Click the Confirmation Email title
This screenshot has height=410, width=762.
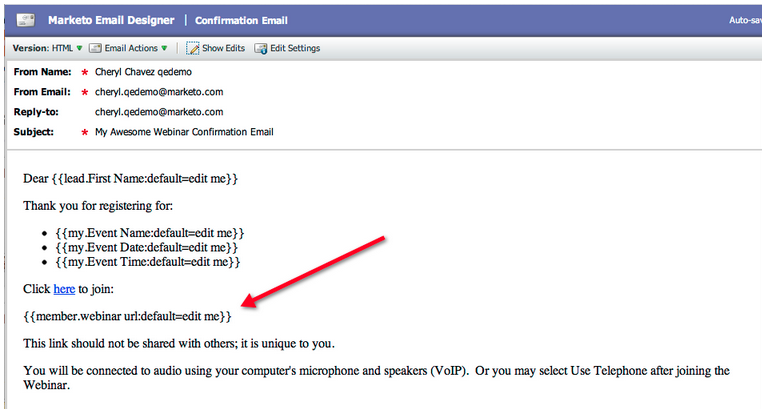tap(241, 20)
